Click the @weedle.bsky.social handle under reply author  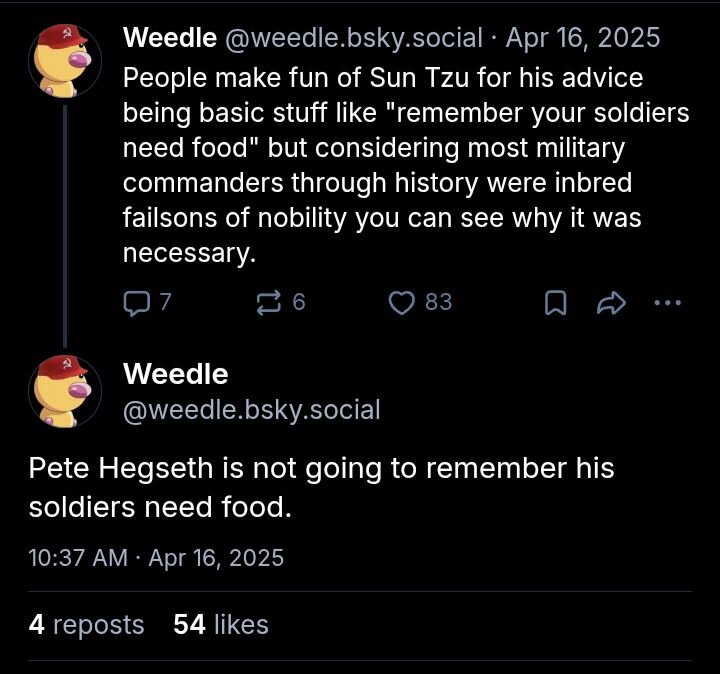tap(251, 409)
